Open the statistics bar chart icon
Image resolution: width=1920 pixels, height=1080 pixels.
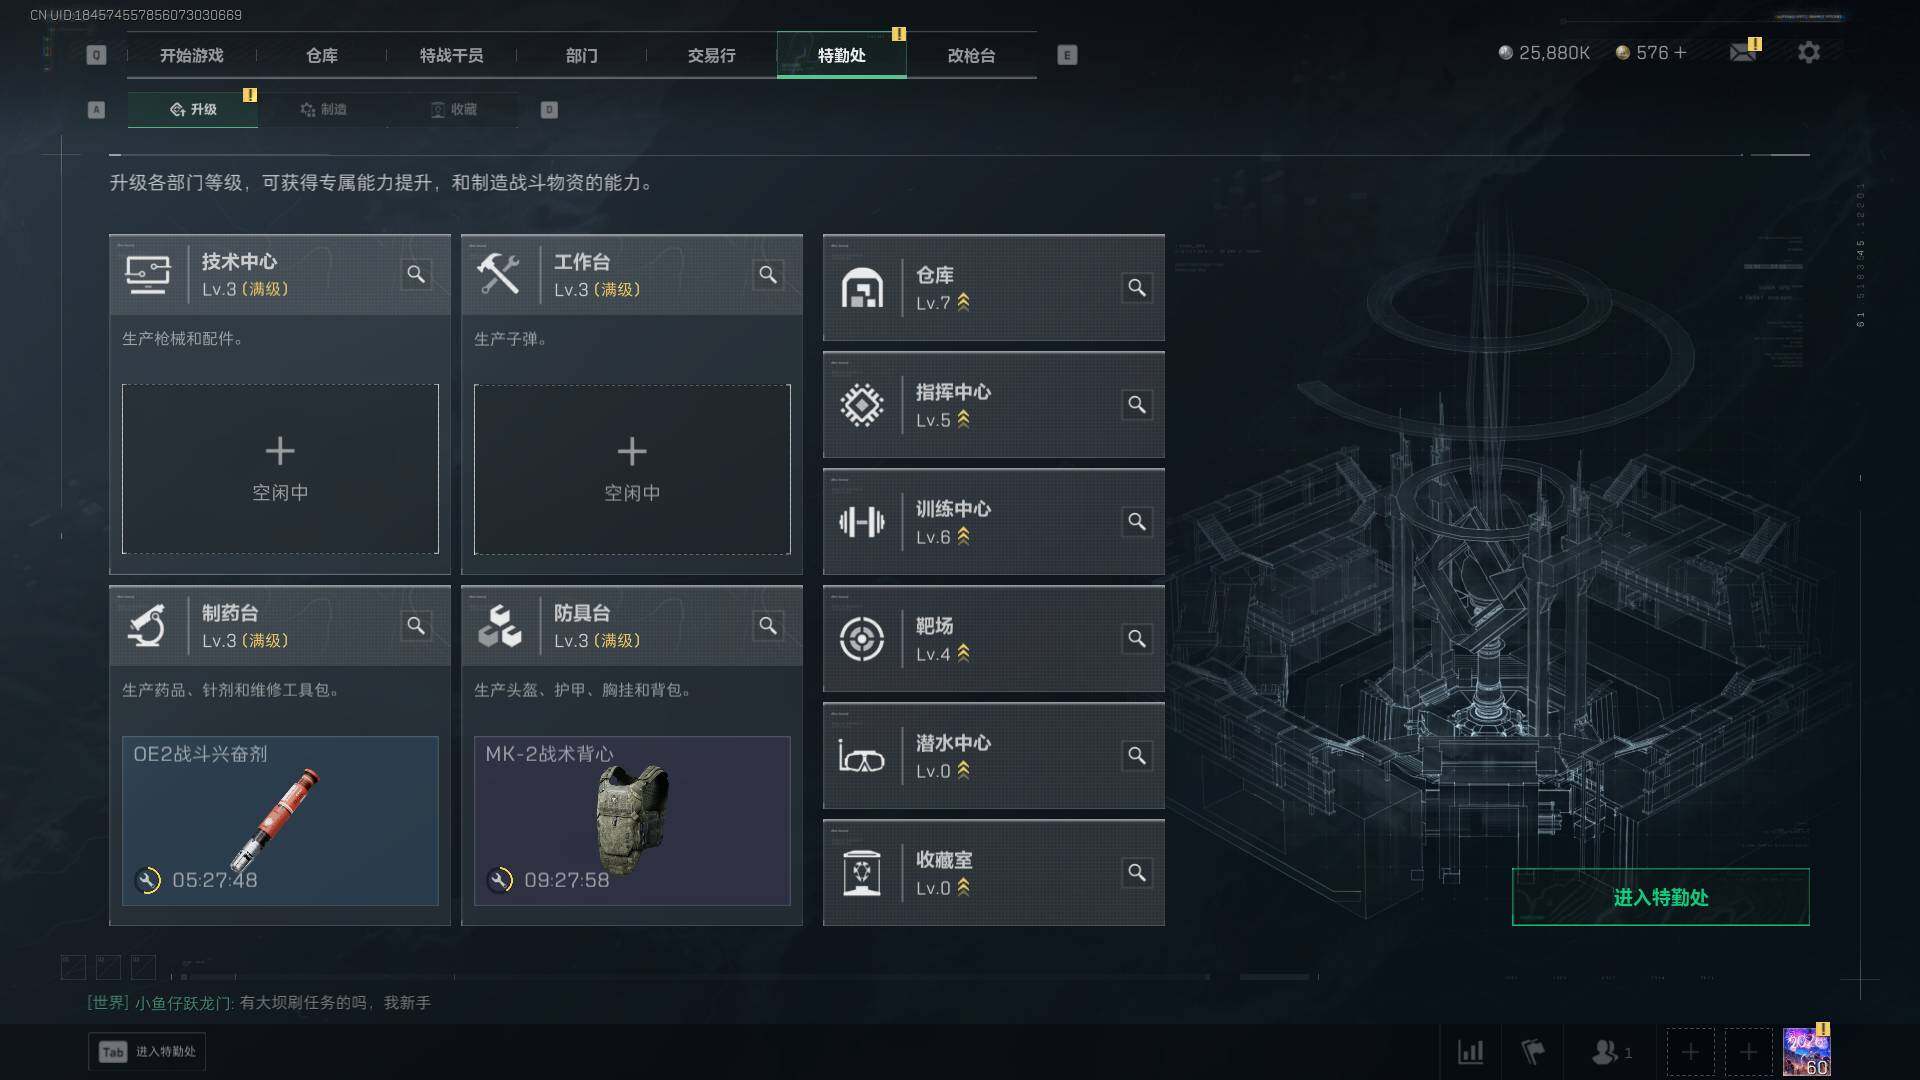point(1470,1052)
